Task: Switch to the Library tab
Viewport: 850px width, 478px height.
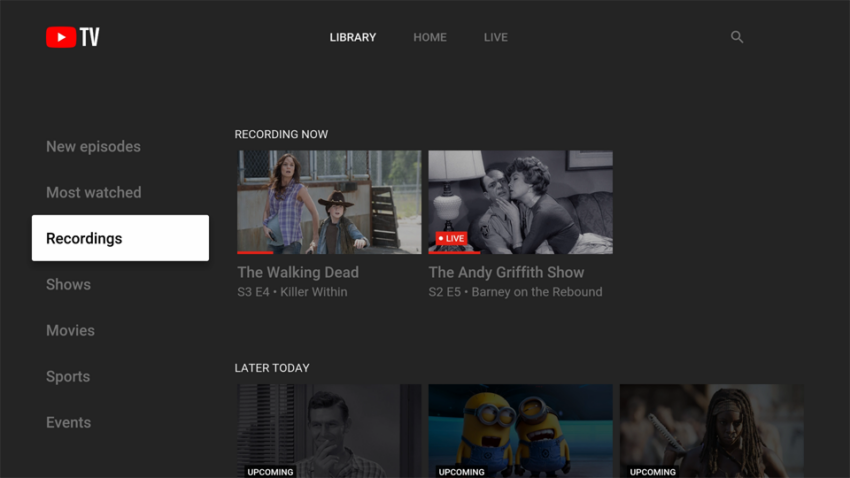Action: click(x=353, y=37)
